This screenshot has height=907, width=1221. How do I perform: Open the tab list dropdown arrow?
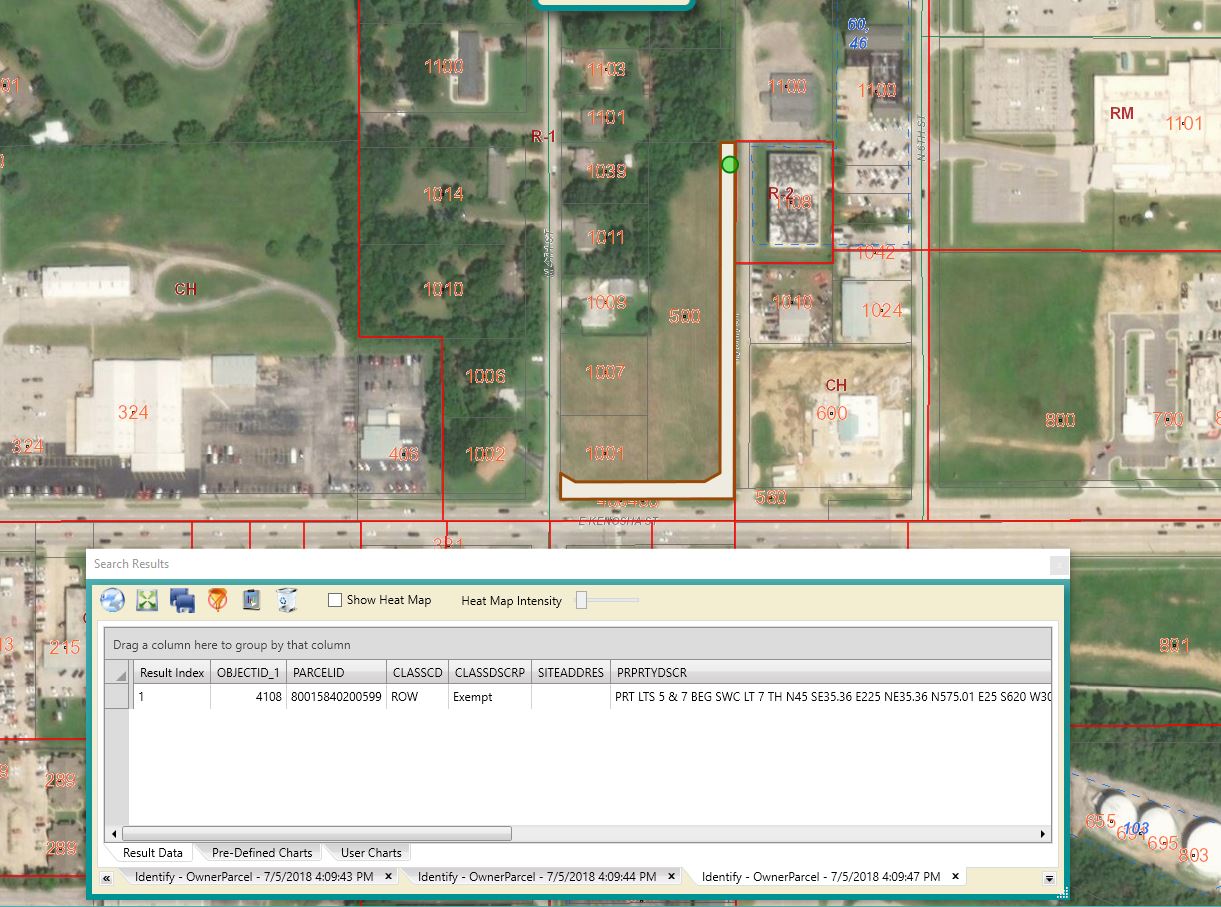1049,878
